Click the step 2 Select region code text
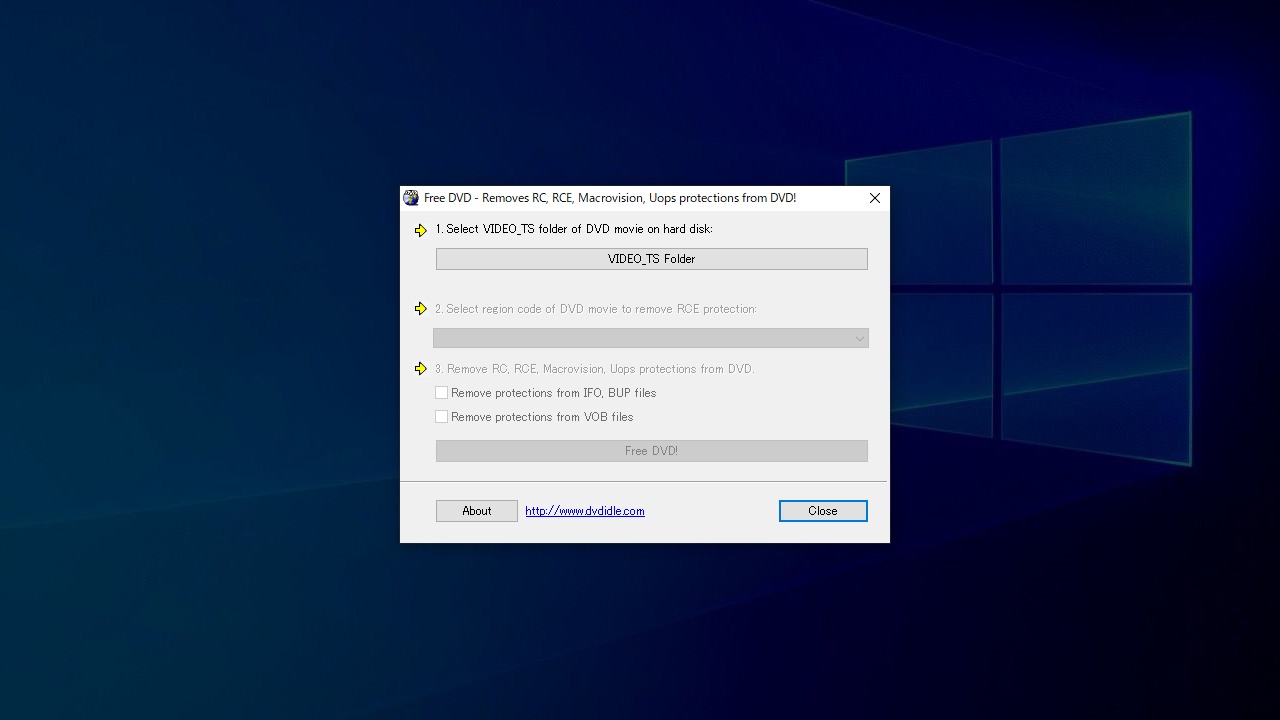Image resolution: width=1280 pixels, height=720 pixels. click(596, 309)
